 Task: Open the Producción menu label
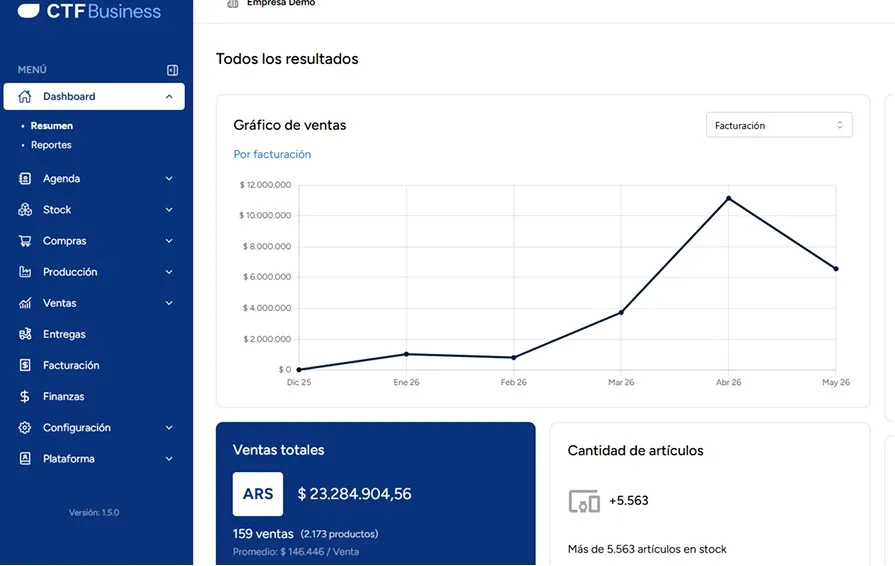pos(70,272)
